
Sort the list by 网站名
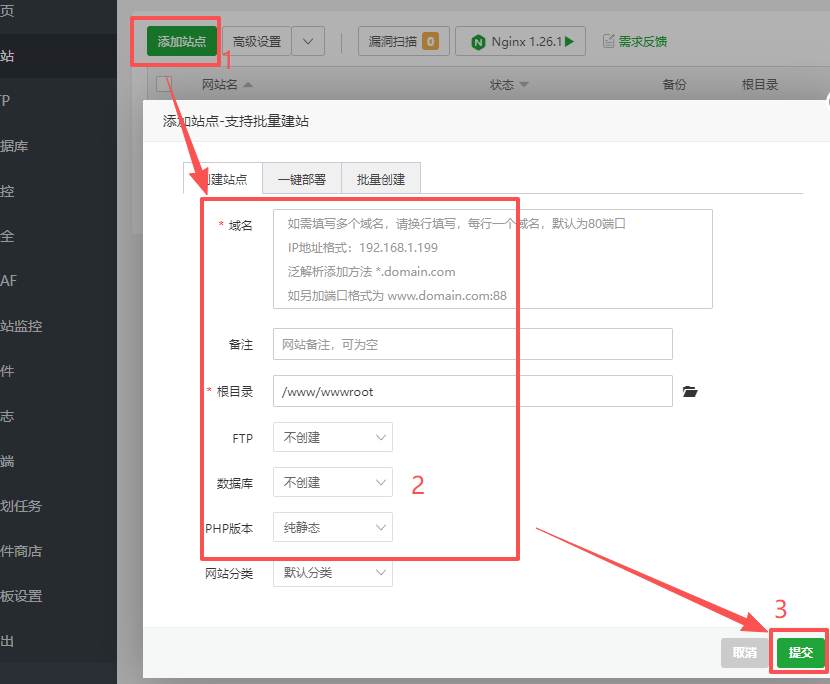[227, 85]
